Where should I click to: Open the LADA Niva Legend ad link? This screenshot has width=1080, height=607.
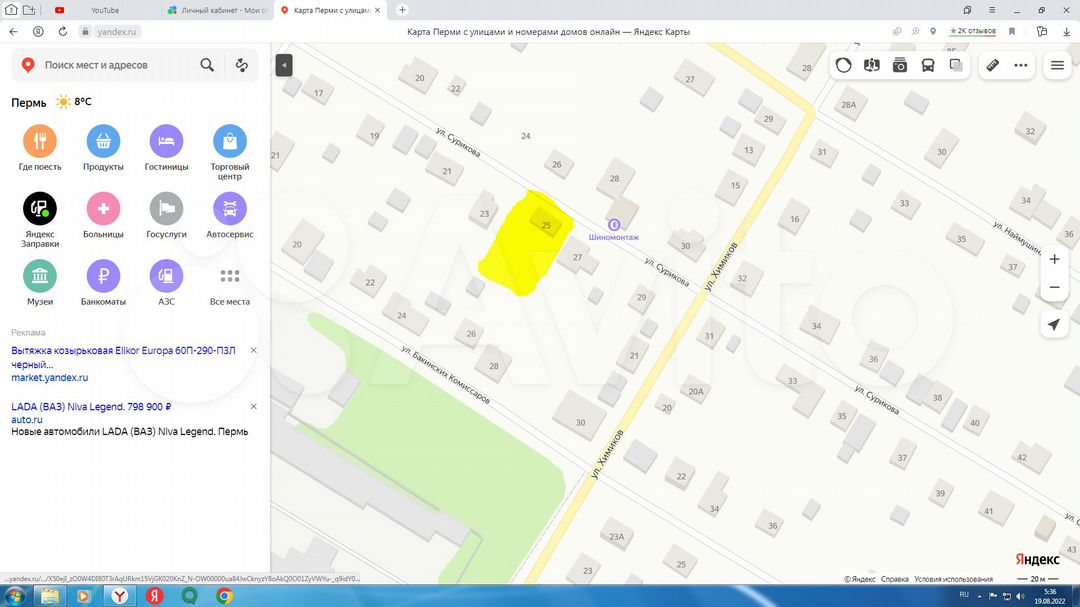tap(92, 407)
